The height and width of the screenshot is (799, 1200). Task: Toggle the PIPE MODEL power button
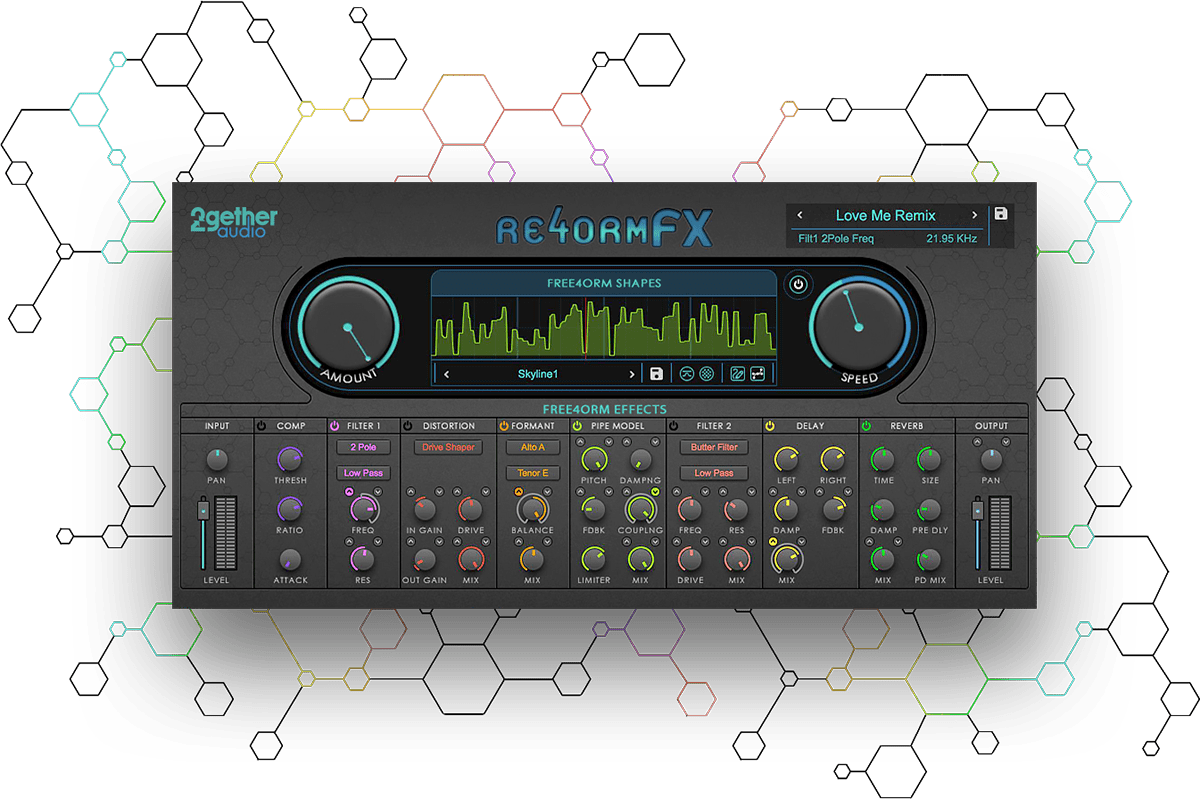pyautogui.click(x=577, y=426)
